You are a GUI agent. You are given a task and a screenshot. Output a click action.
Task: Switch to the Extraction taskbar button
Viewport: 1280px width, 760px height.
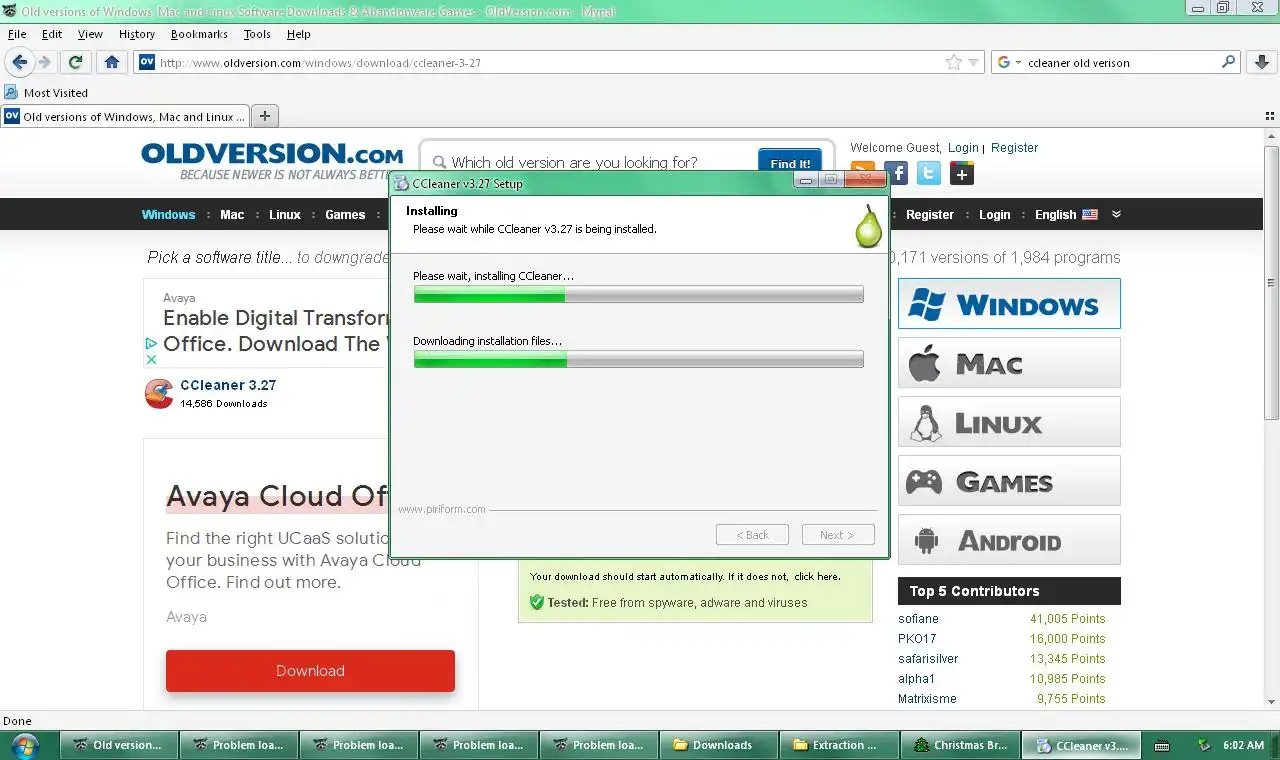click(x=840, y=745)
